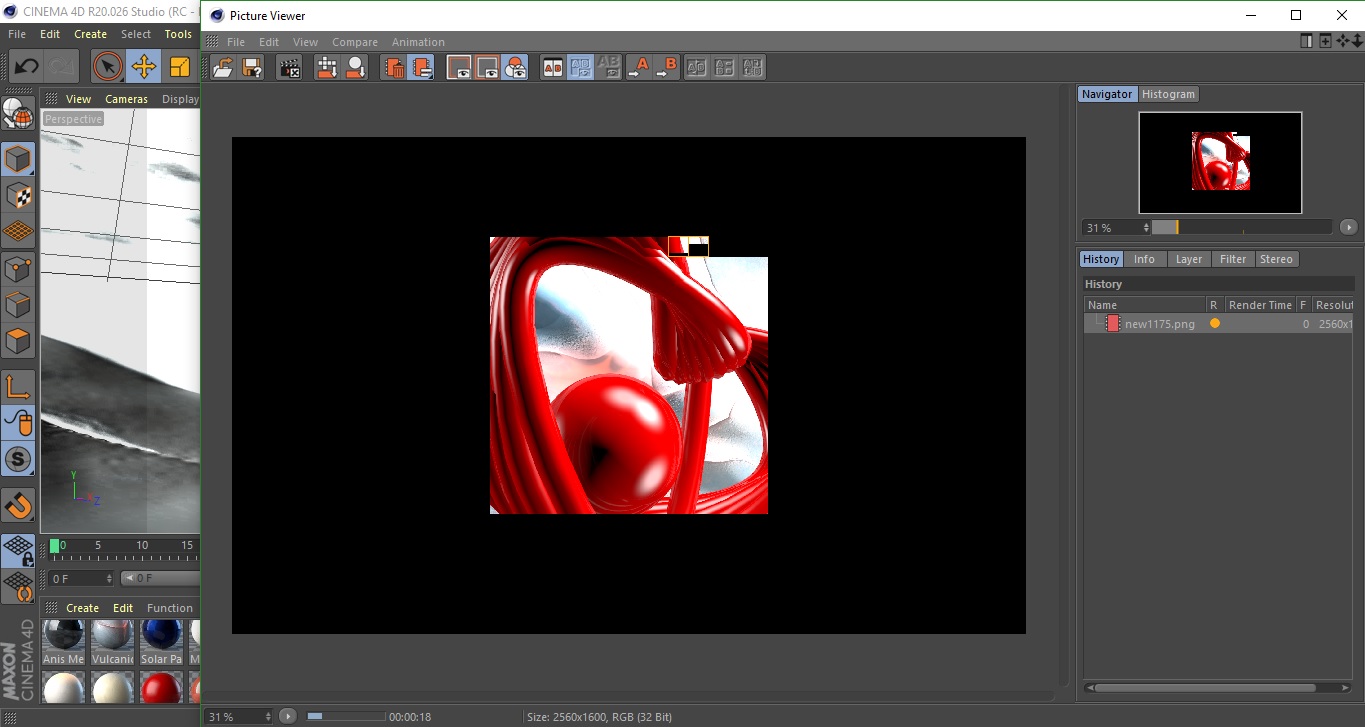This screenshot has width=1365, height=727.
Task: Click the render progress bar at bottom
Action: tap(345, 716)
